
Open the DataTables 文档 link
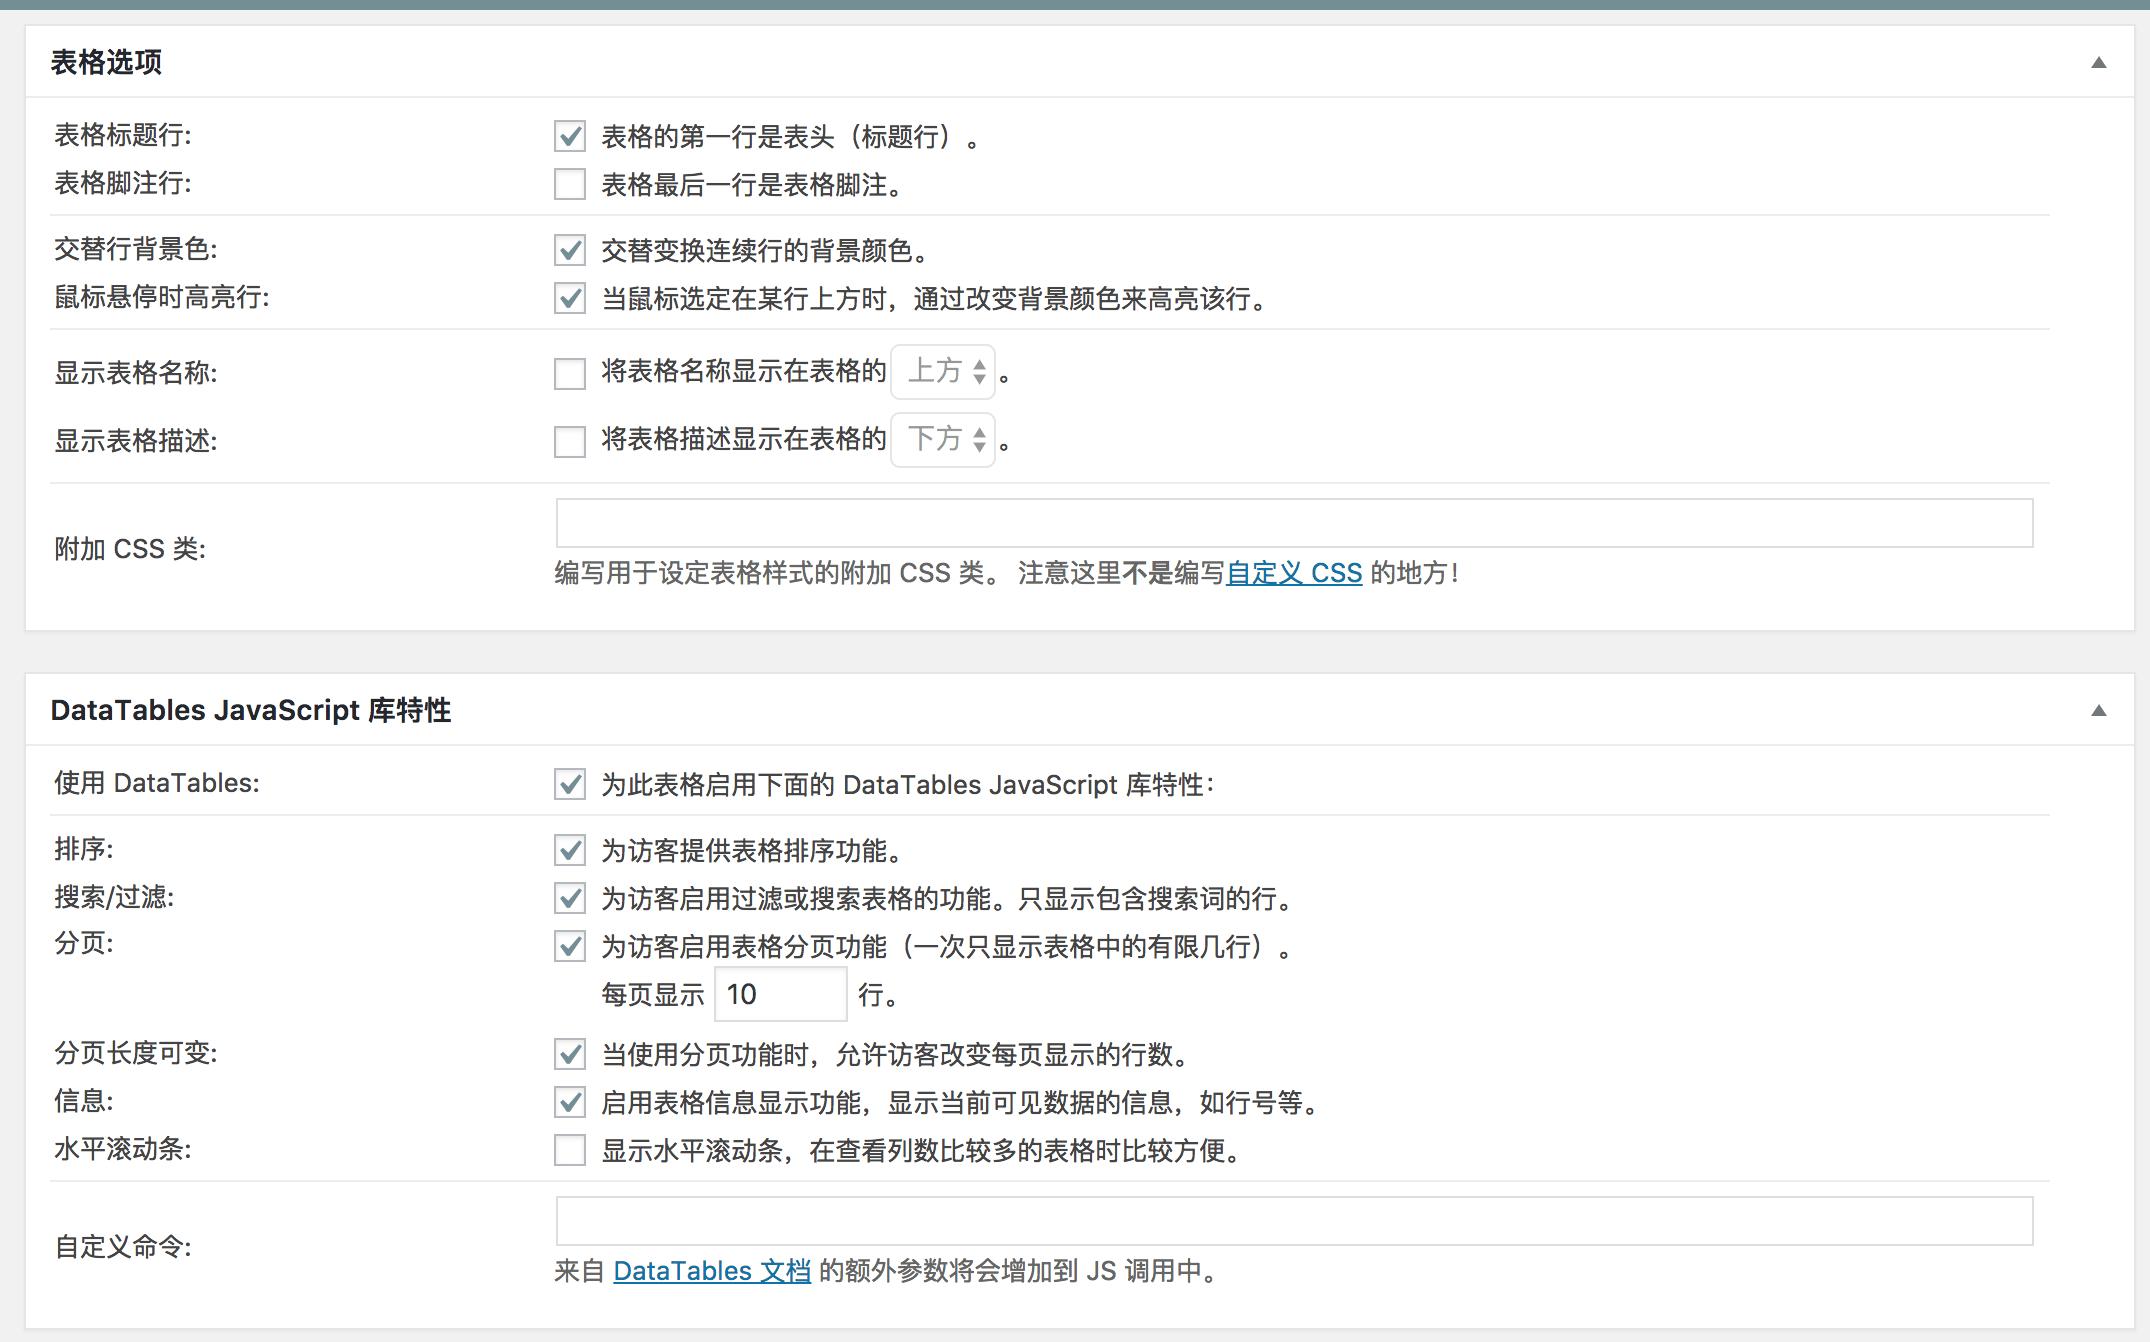[712, 1273]
